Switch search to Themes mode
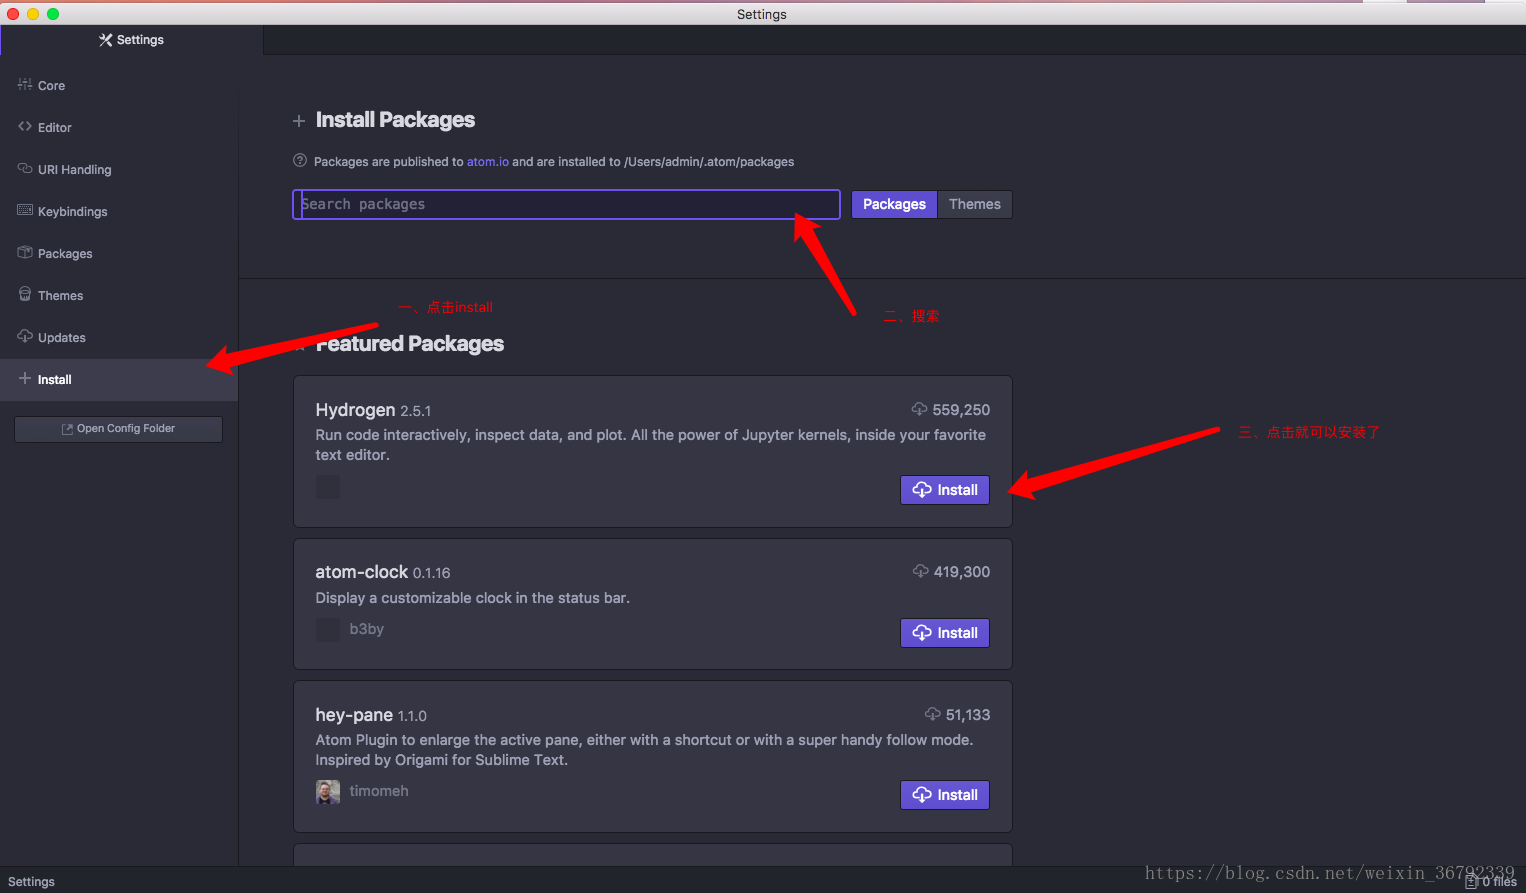This screenshot has height=893, width=1526. coord(975,204)
